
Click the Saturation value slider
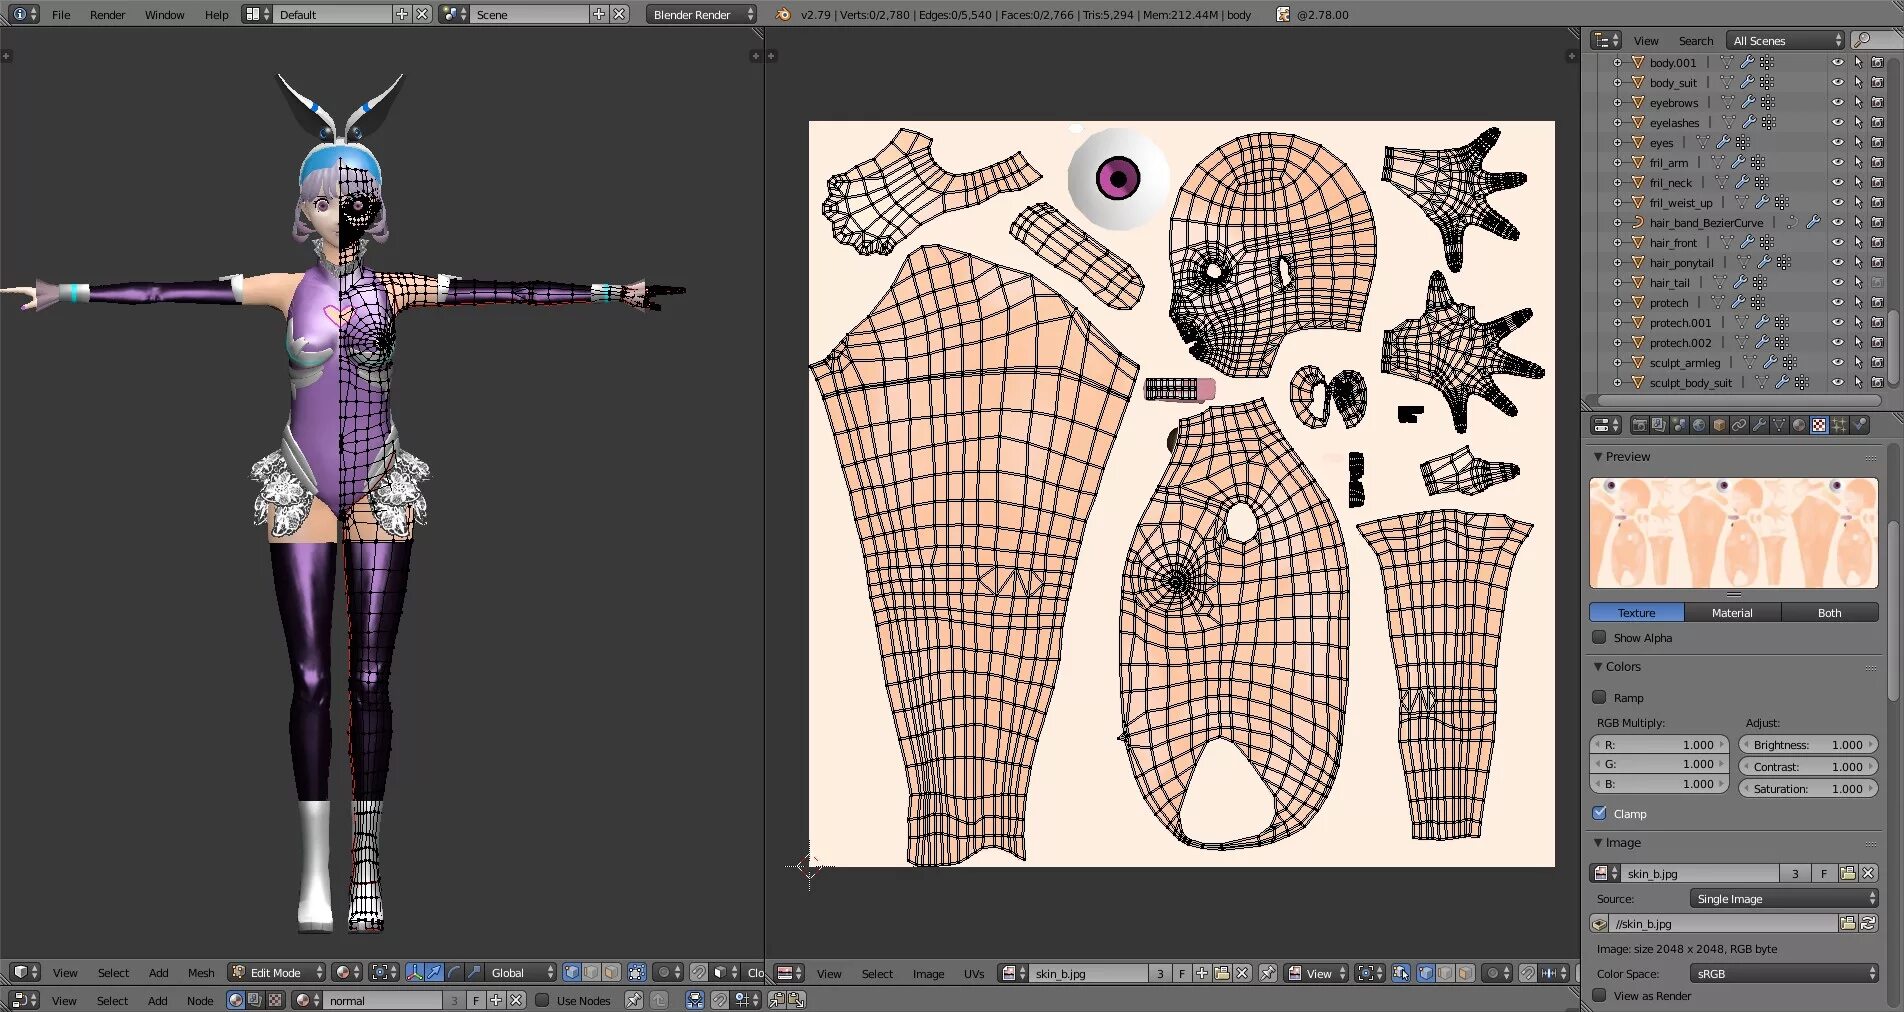[x=1808, y=788]
